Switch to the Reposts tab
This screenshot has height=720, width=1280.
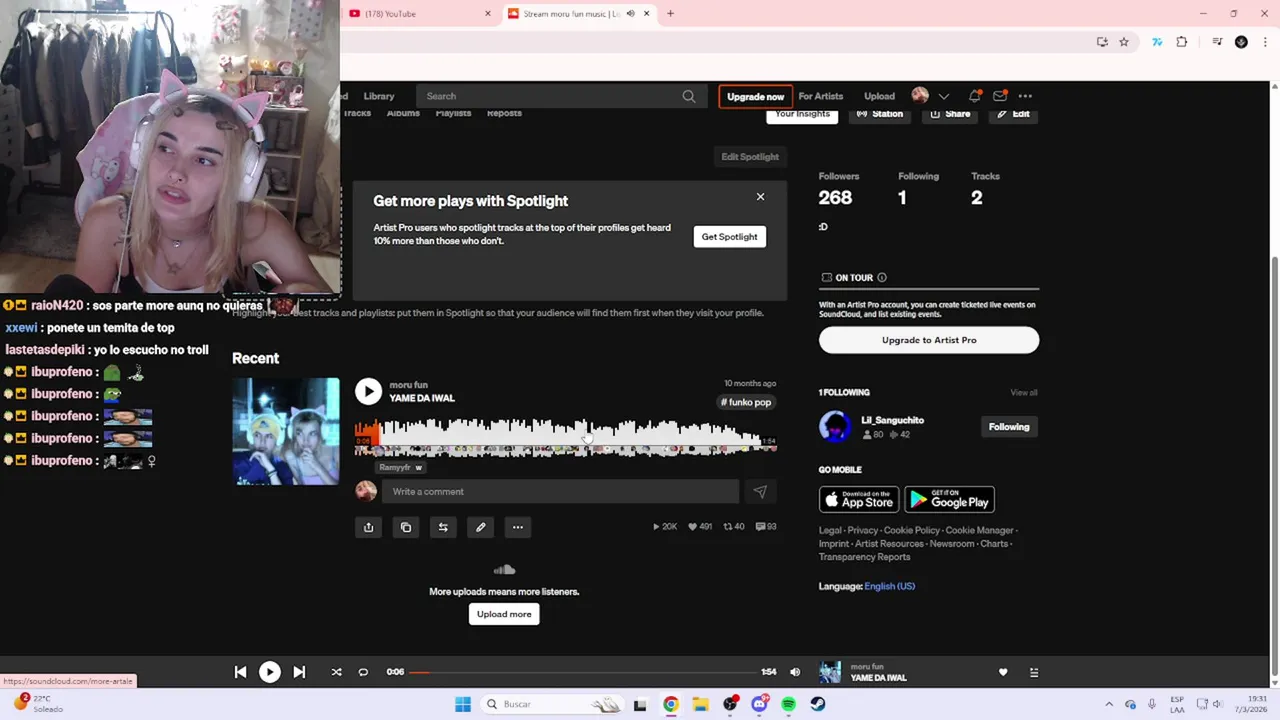pyautogui.click(x=504, y=113)
